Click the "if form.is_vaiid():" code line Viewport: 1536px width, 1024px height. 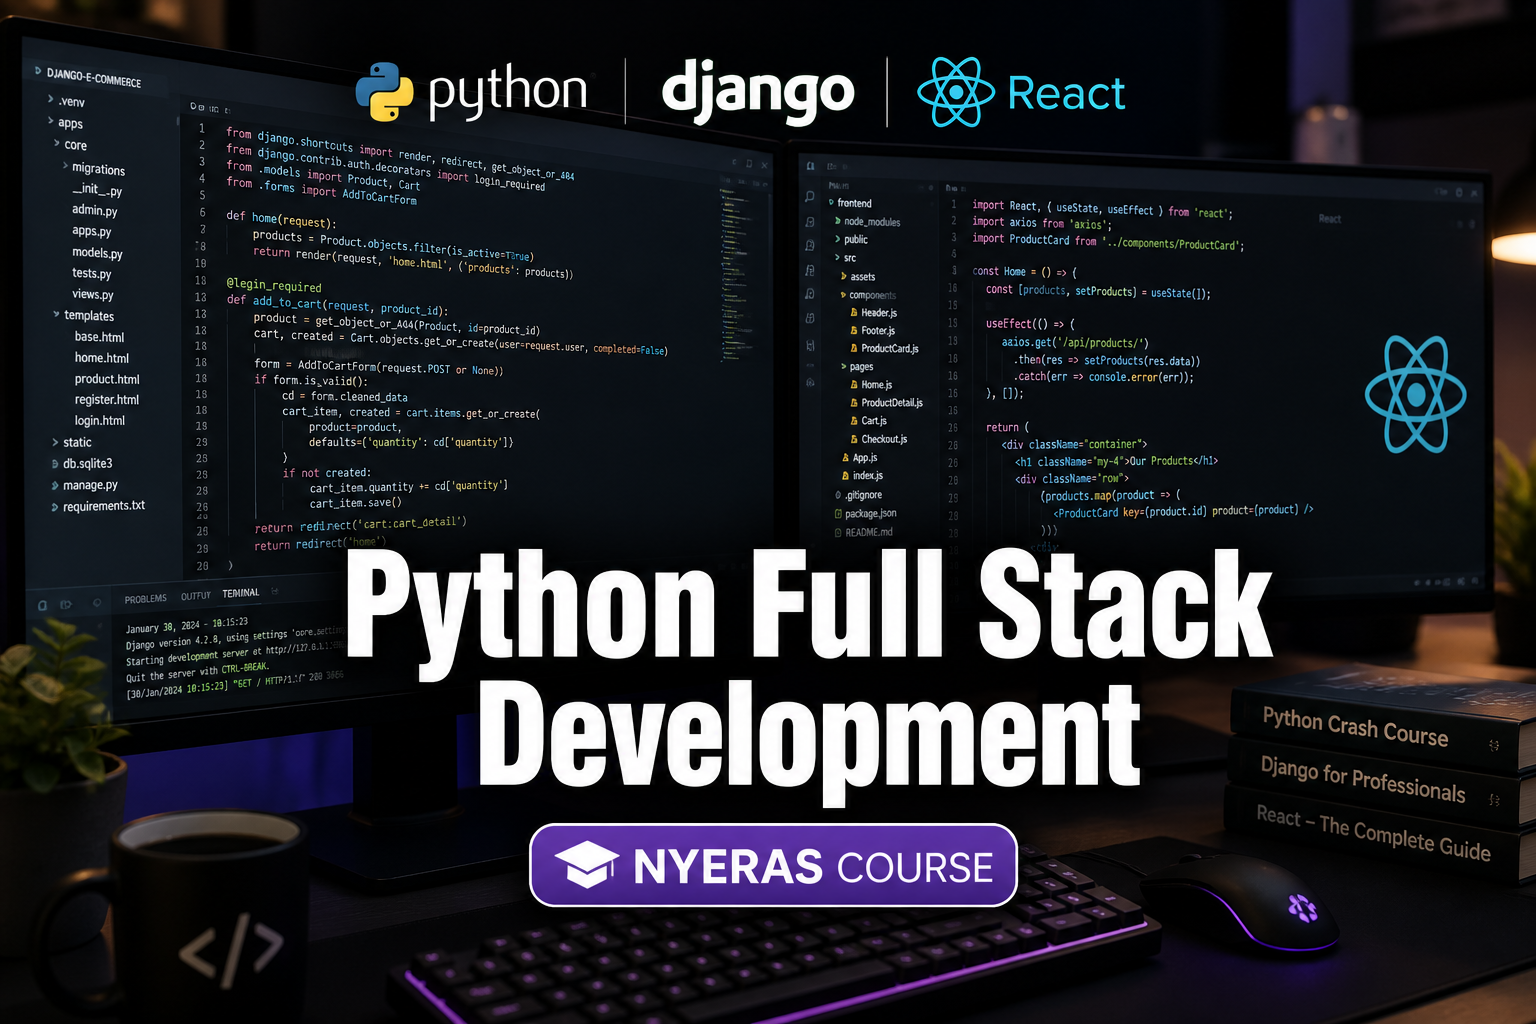pos(311,380)
